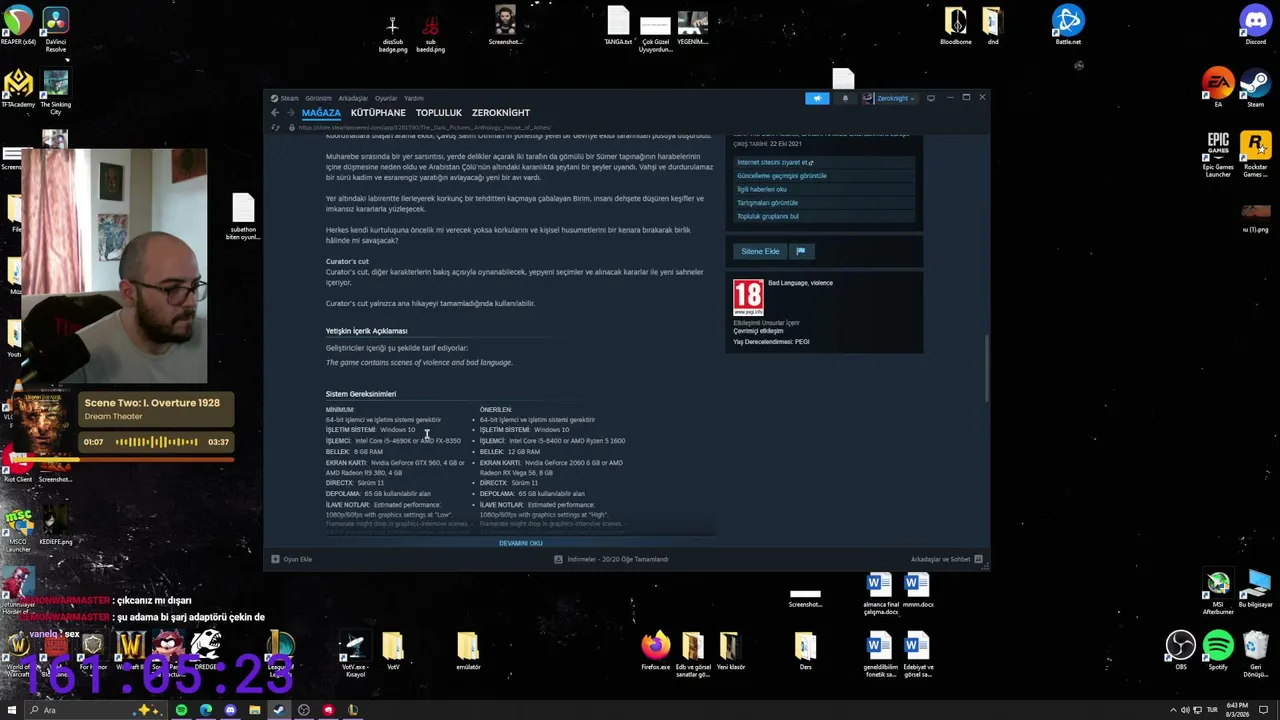Open Geri Dönüşüm recycle bin
This screenshot has height=720, width=1280.
tap(1255, 653)
